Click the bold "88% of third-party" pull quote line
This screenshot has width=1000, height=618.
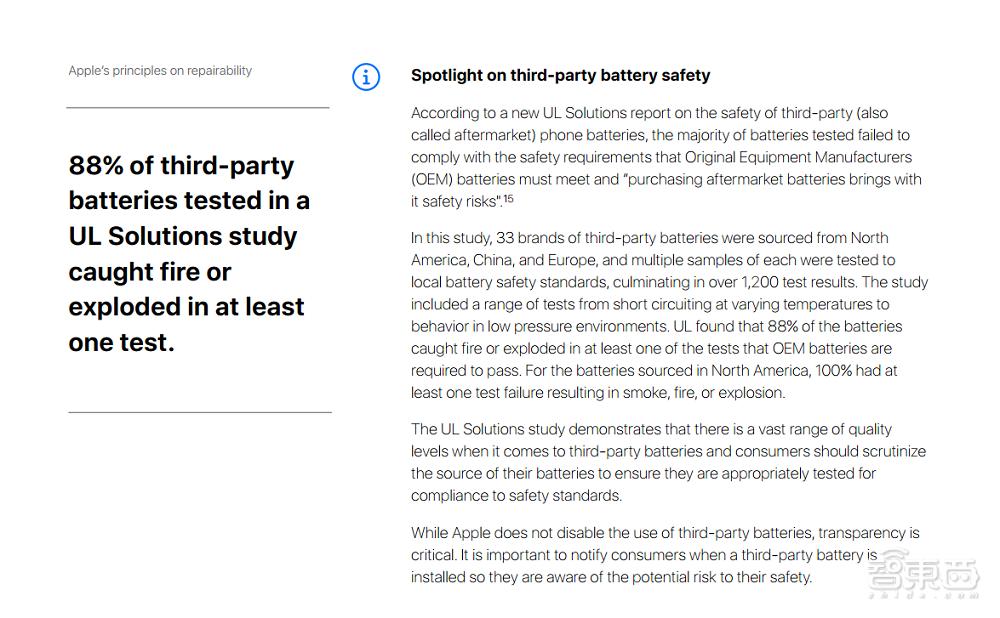point(181,166)
